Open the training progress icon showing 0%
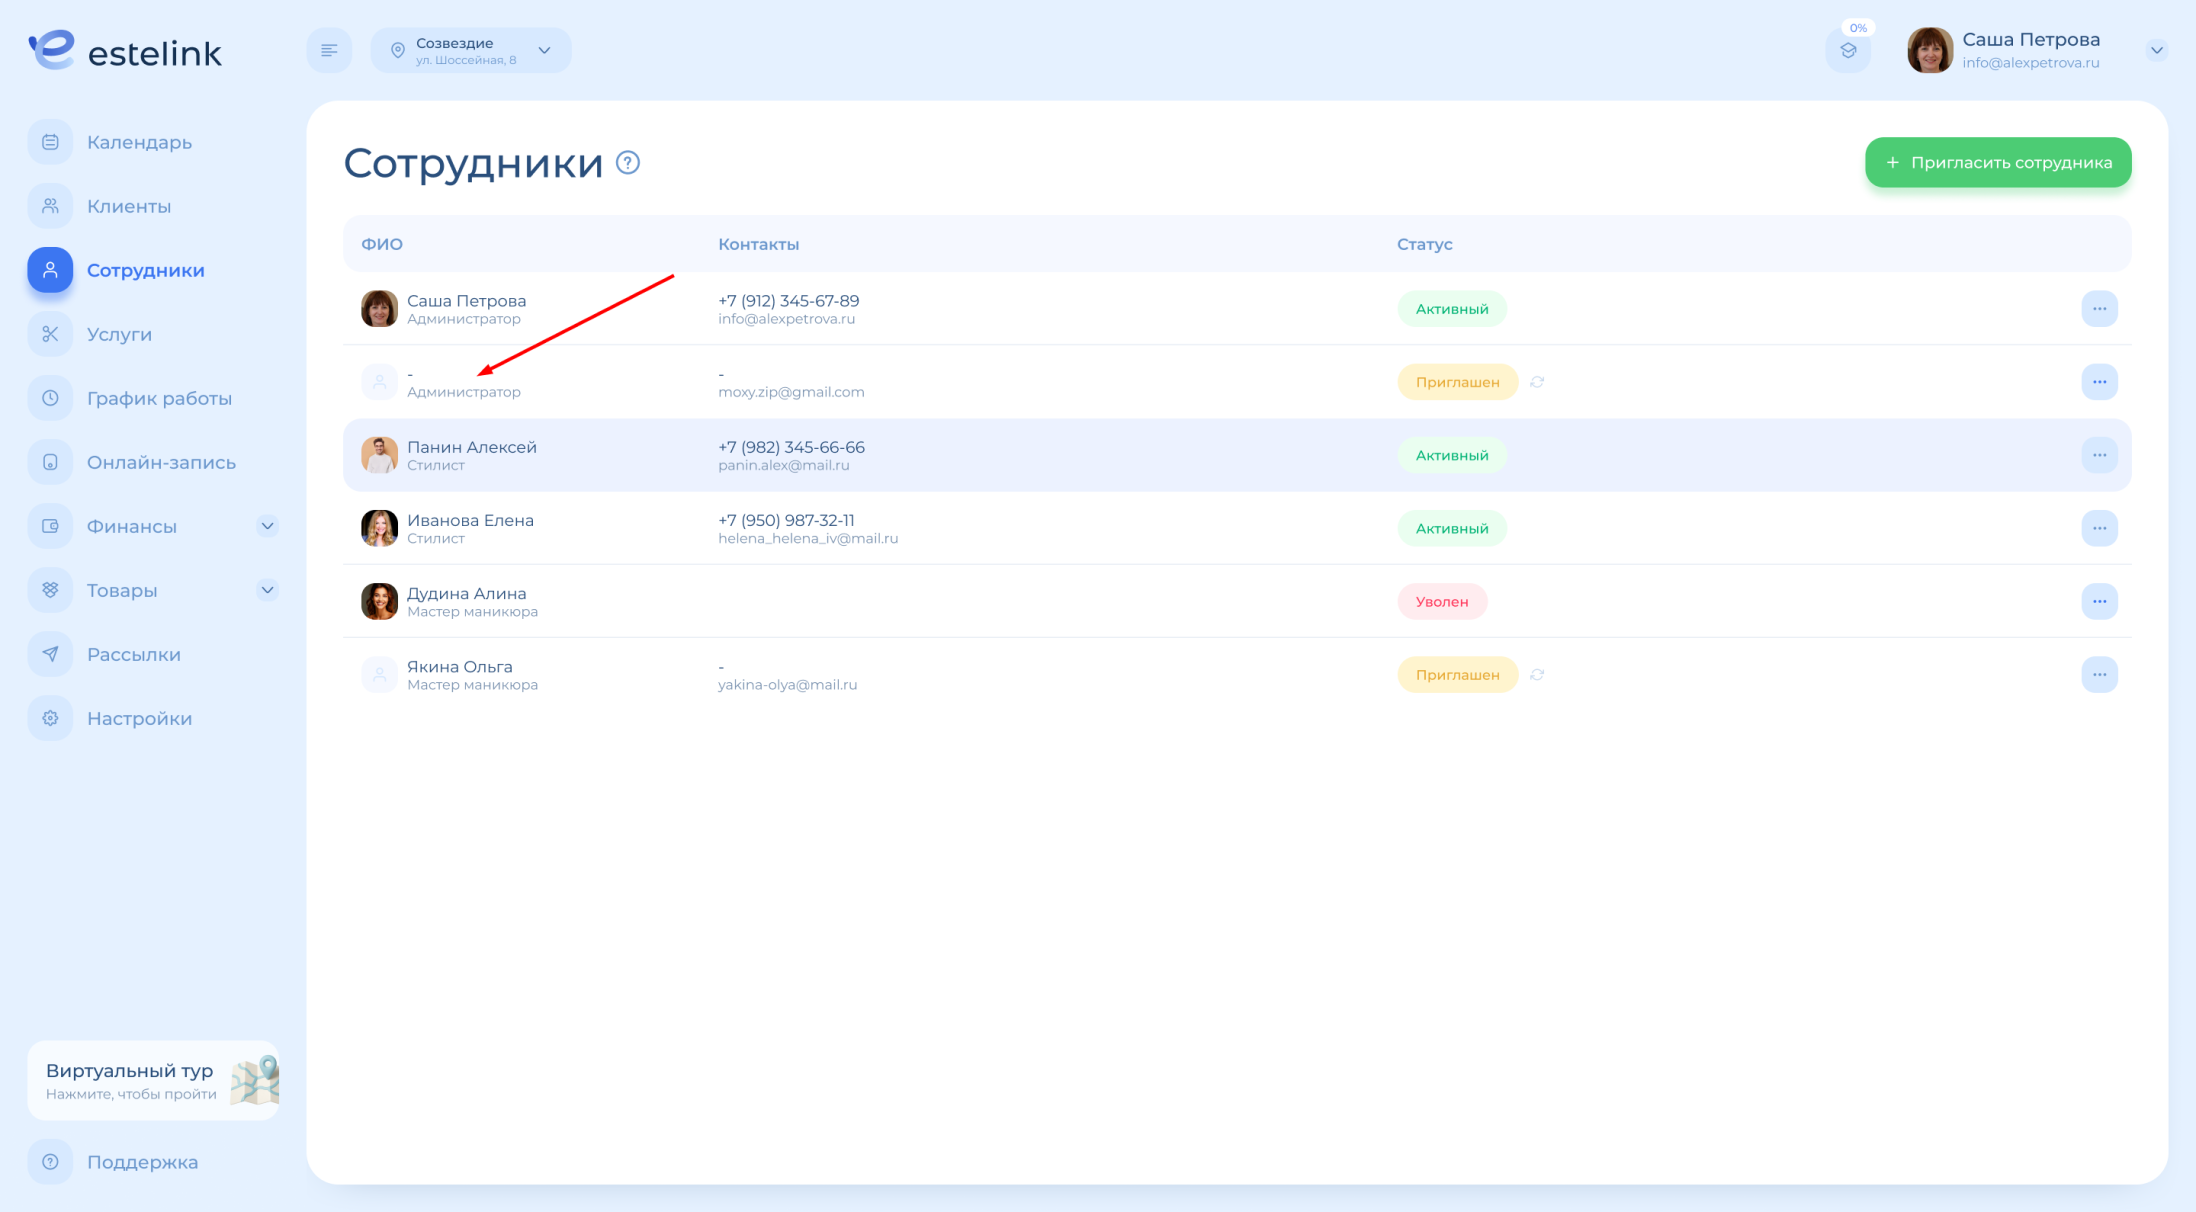 point(1848,50)
